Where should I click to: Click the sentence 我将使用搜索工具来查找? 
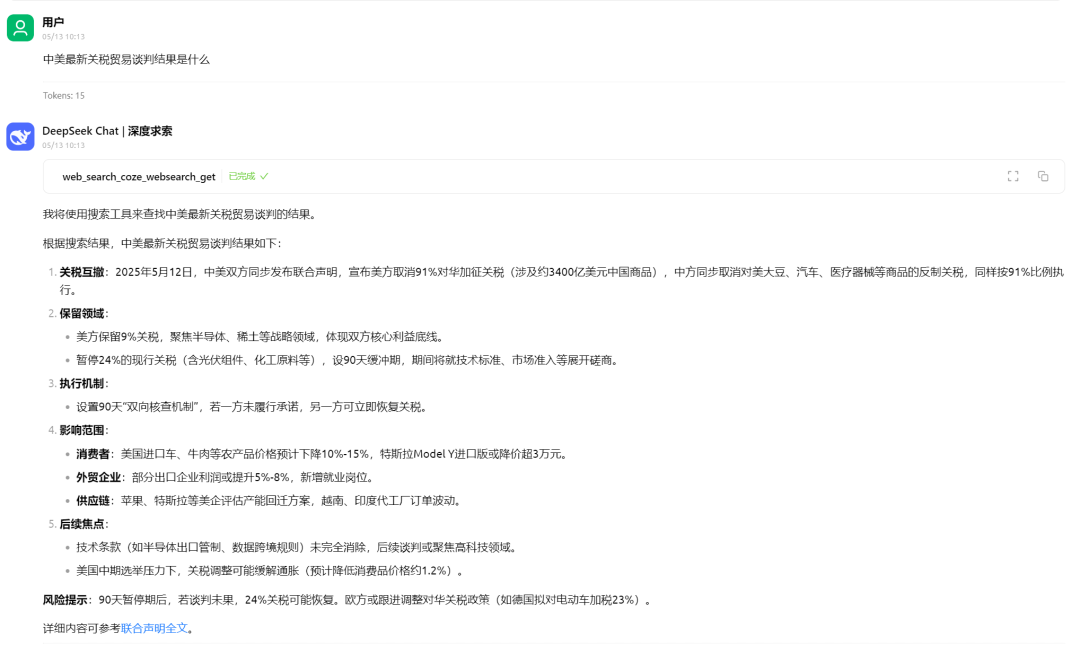tap(182, 214)
